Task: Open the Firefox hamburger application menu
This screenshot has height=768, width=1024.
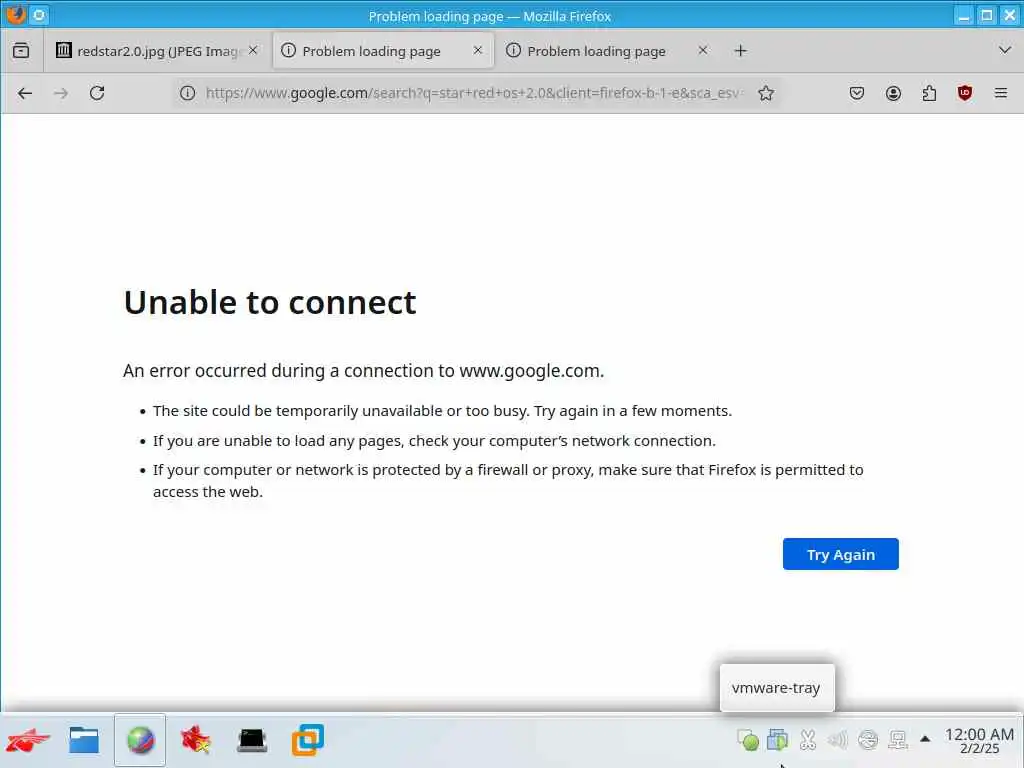Action: (1000, 93)
